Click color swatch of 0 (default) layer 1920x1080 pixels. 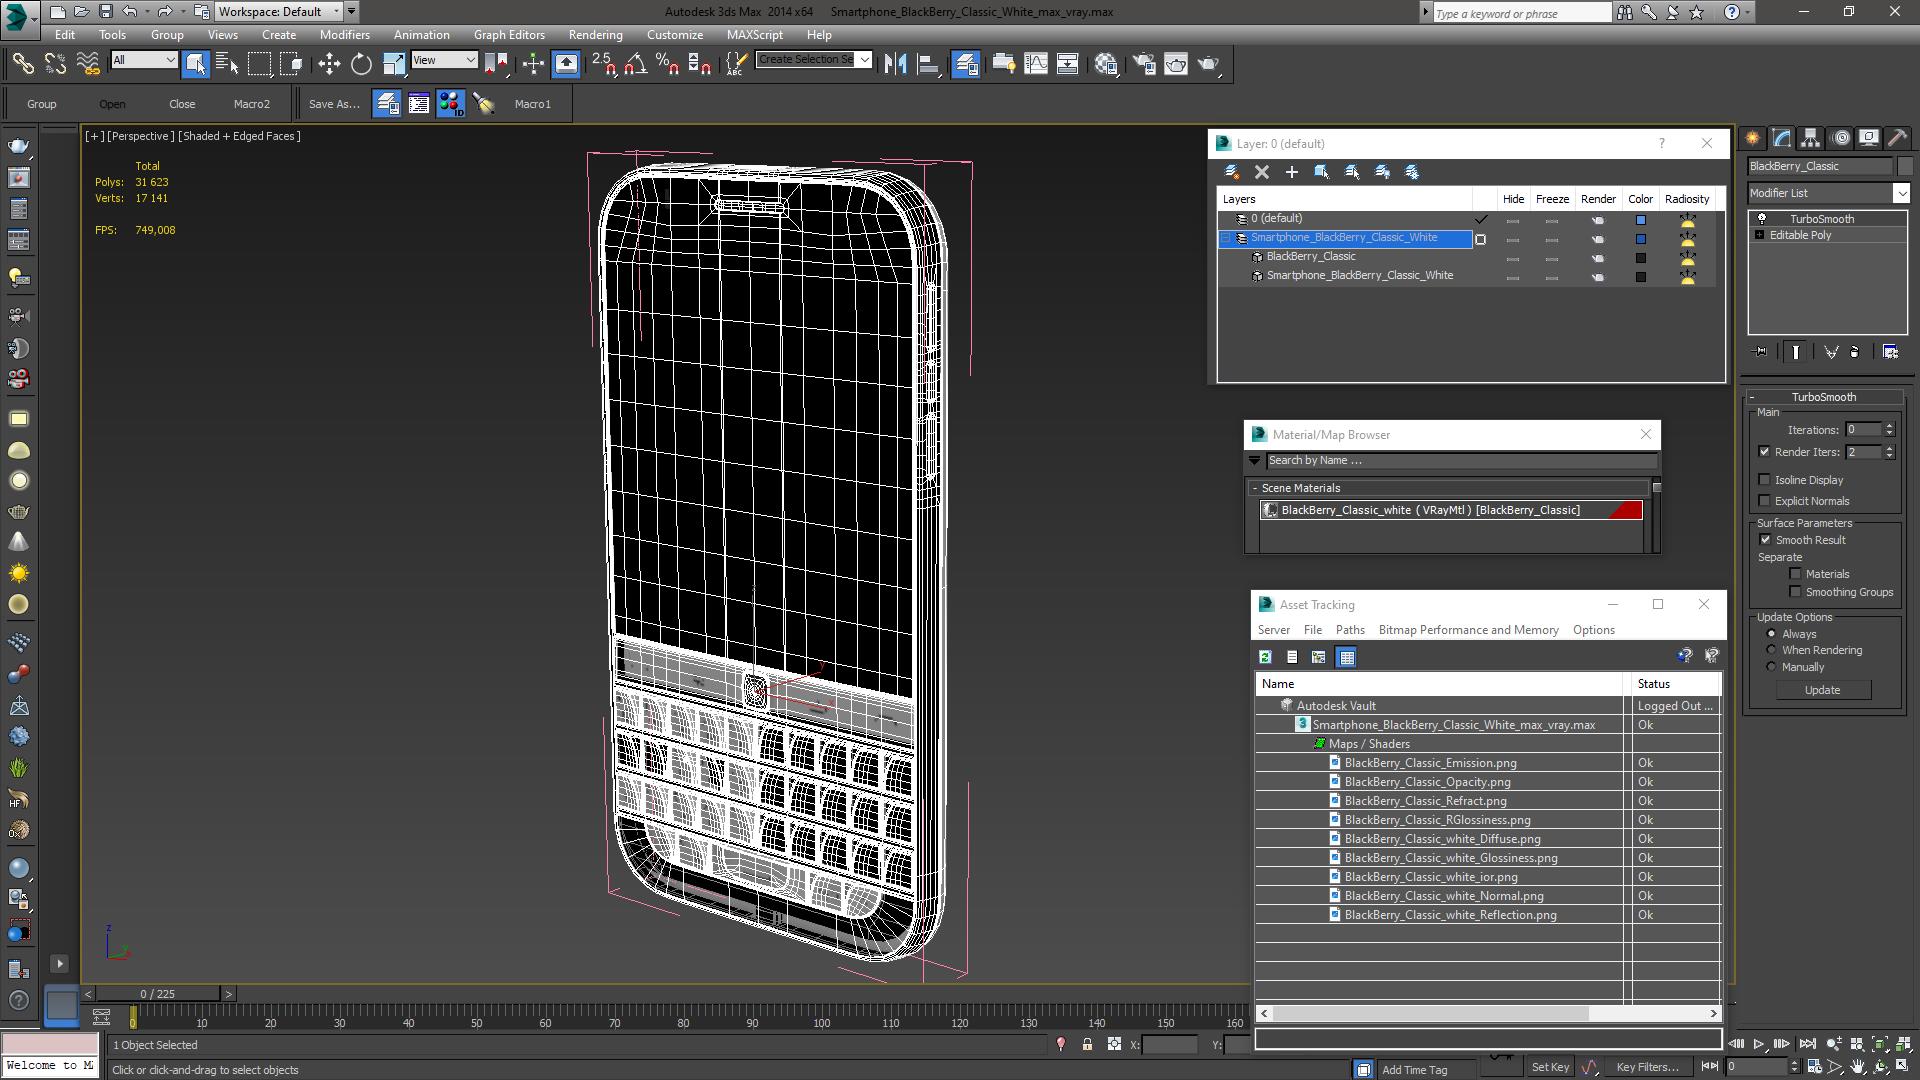tap(1640, 220)
